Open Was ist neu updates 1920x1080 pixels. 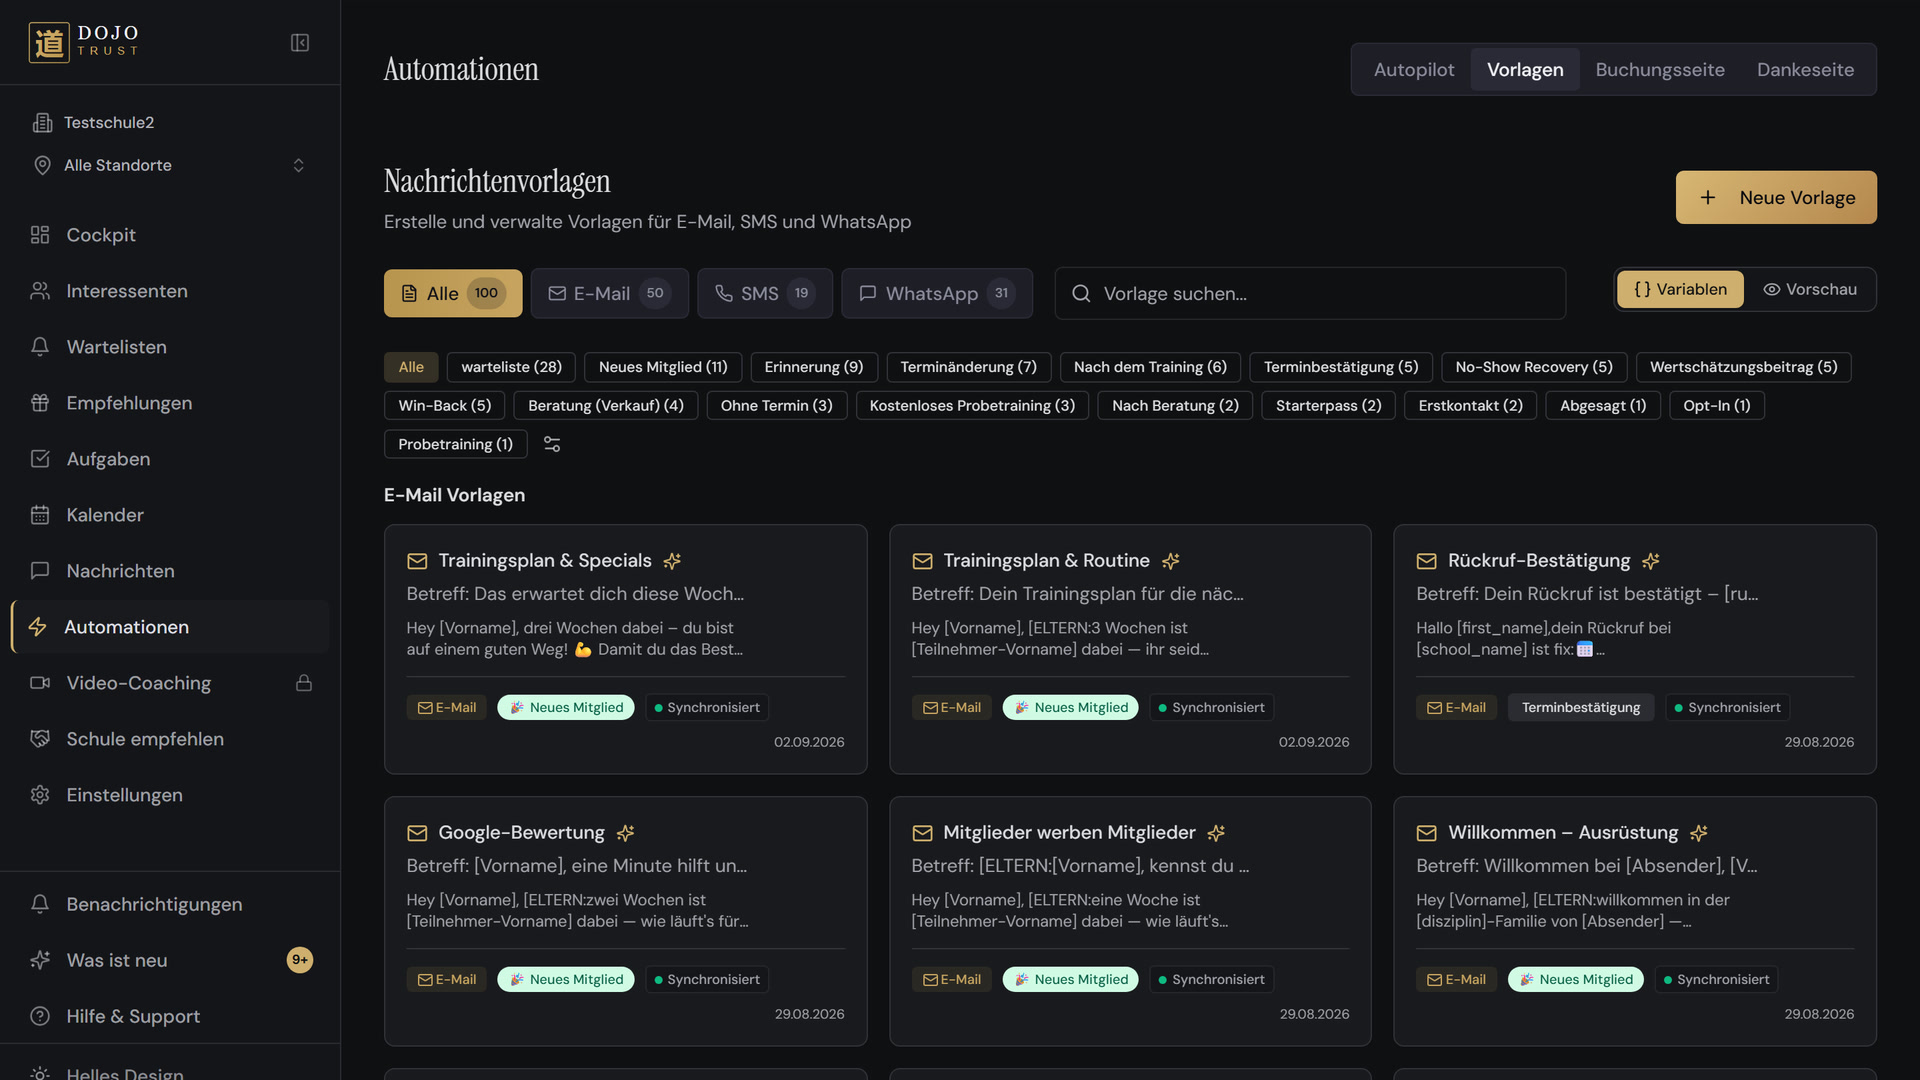pyautogui.click(x=170, y=960)
